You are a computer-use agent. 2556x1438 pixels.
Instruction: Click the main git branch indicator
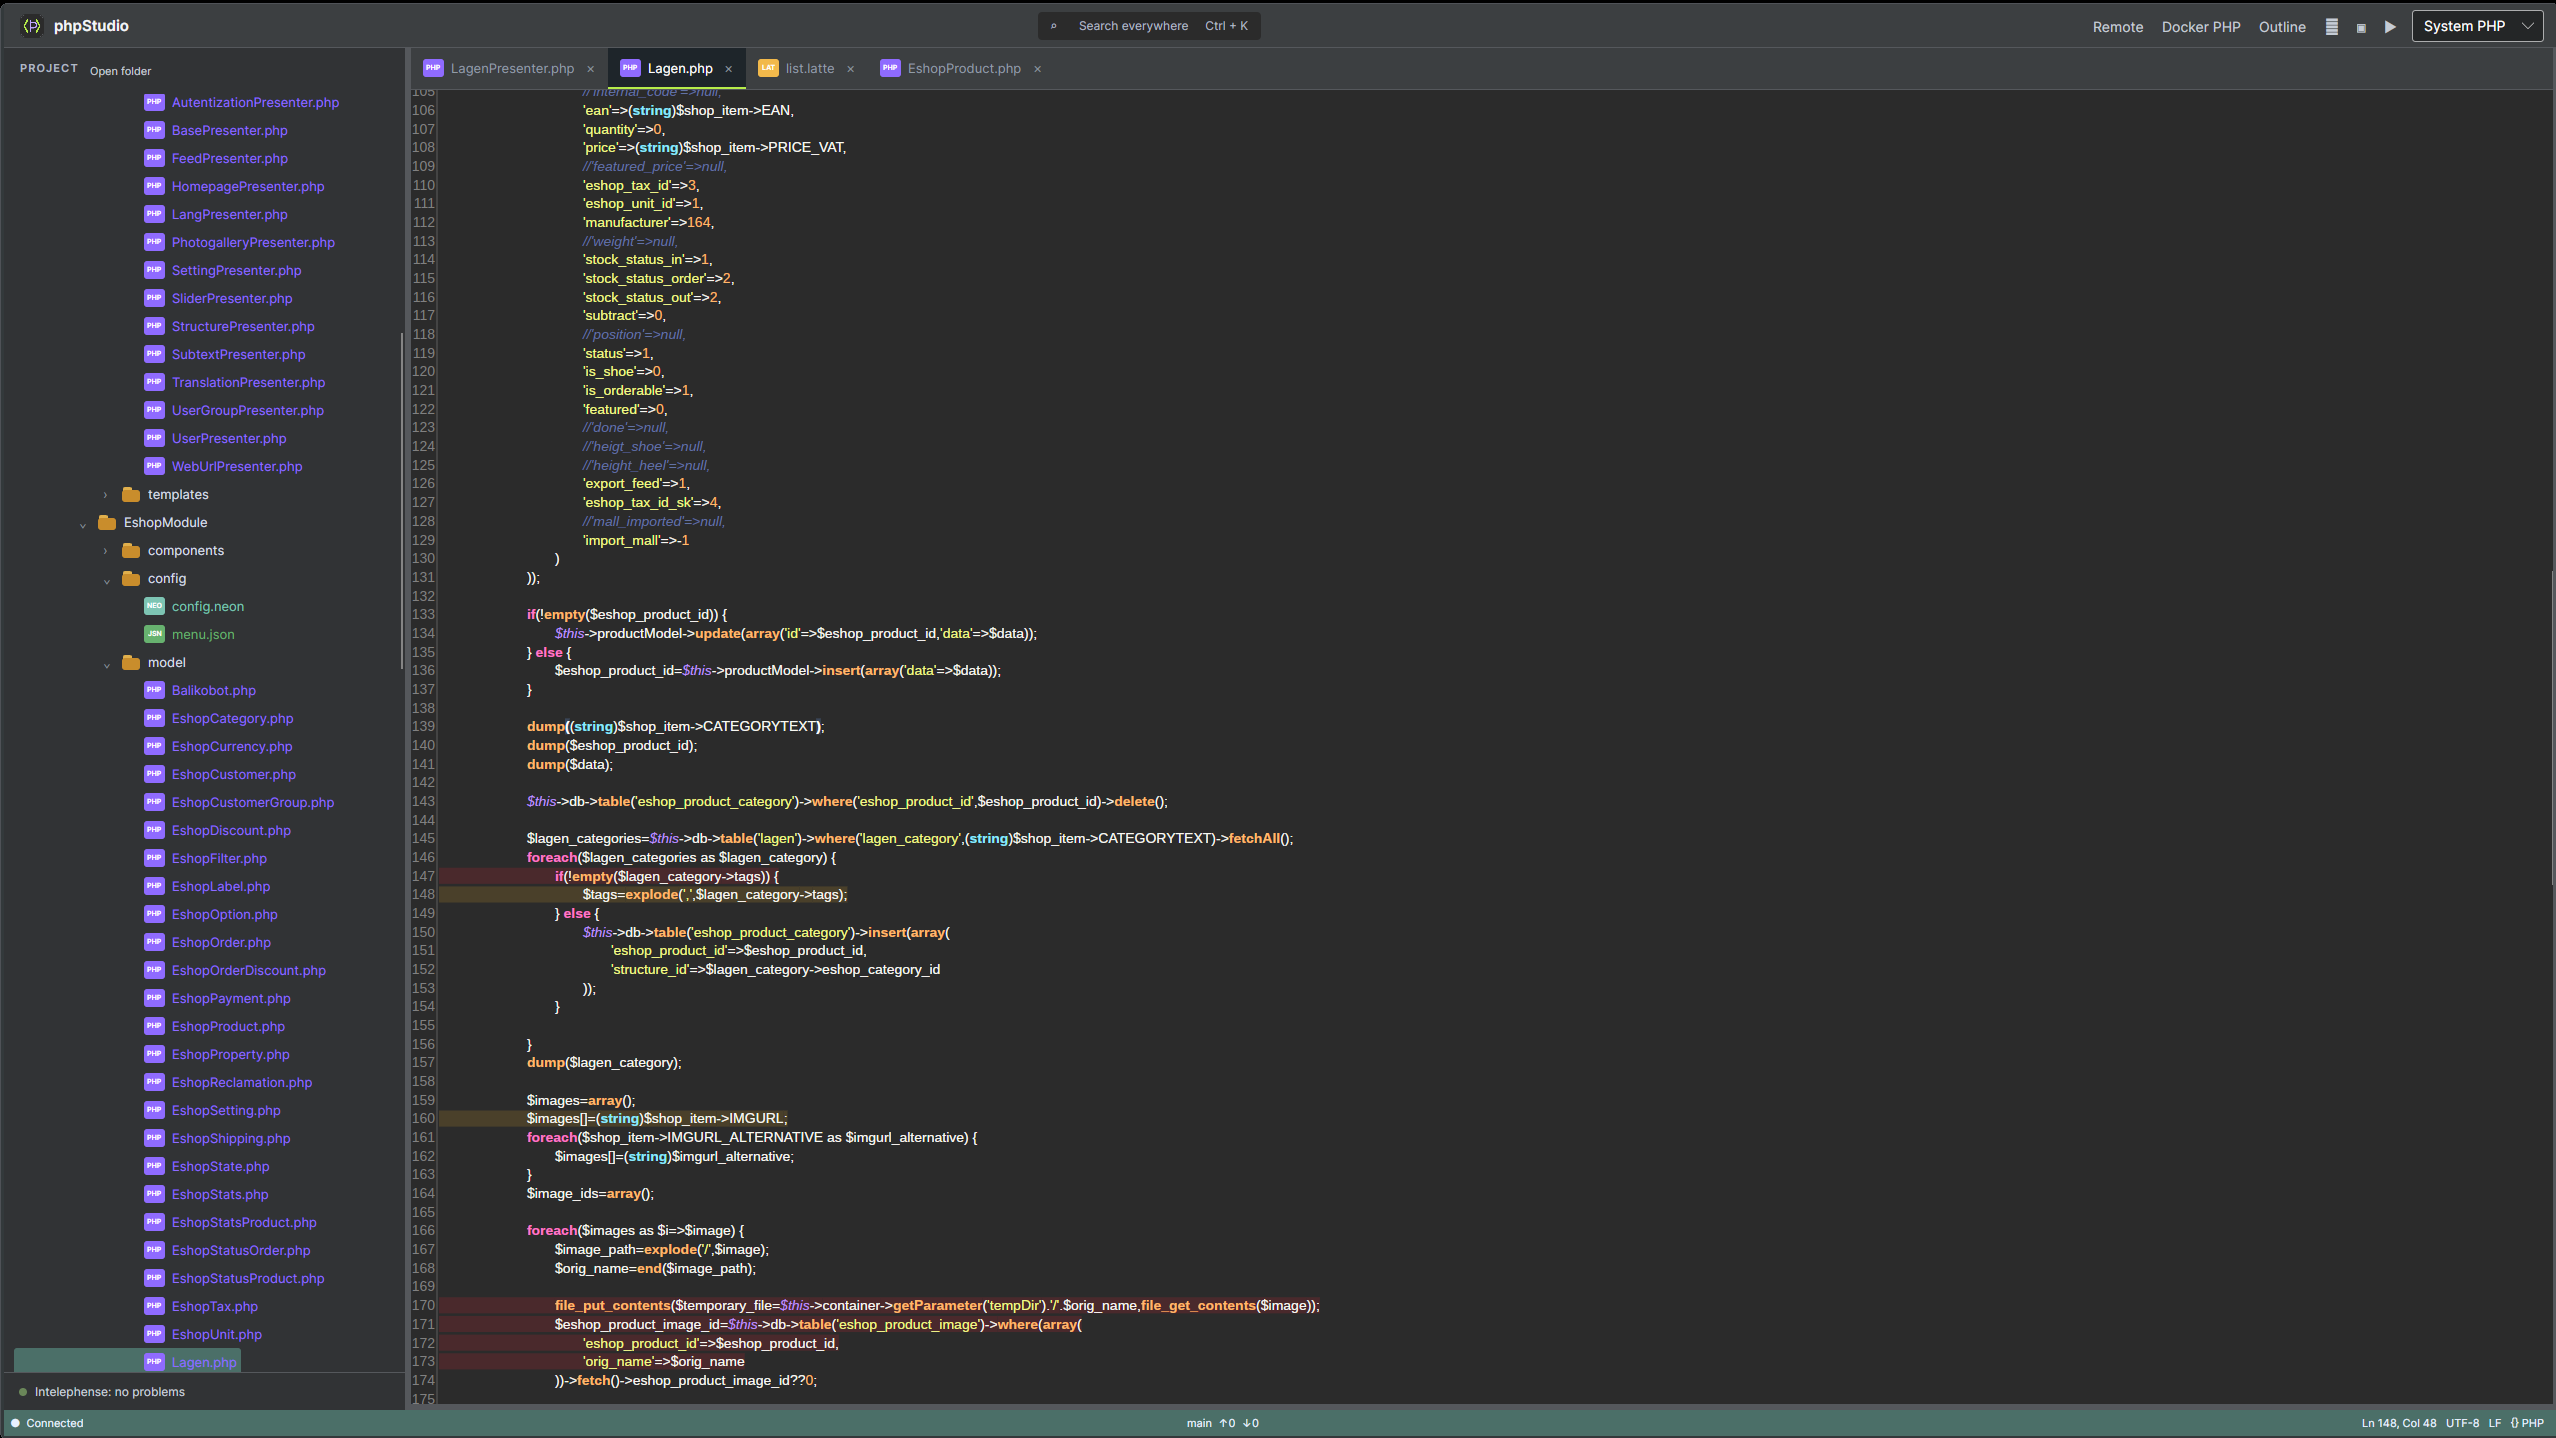[x=1198, y=1423]
